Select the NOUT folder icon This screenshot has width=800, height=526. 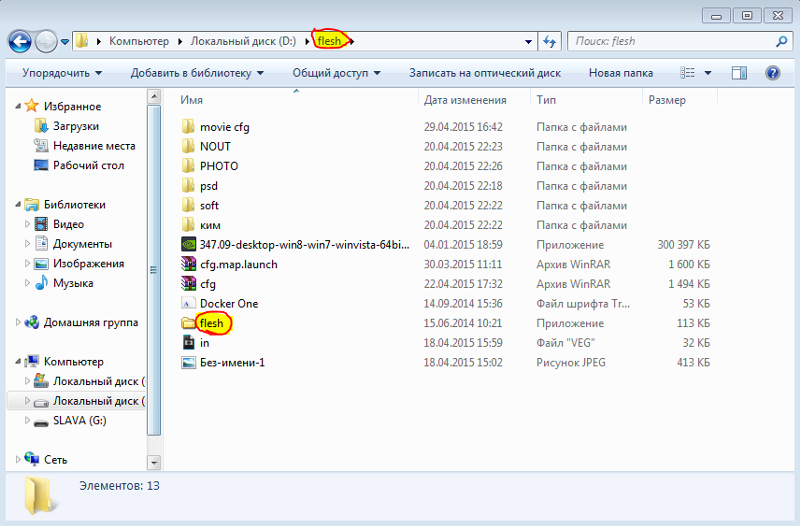(188, 146)
